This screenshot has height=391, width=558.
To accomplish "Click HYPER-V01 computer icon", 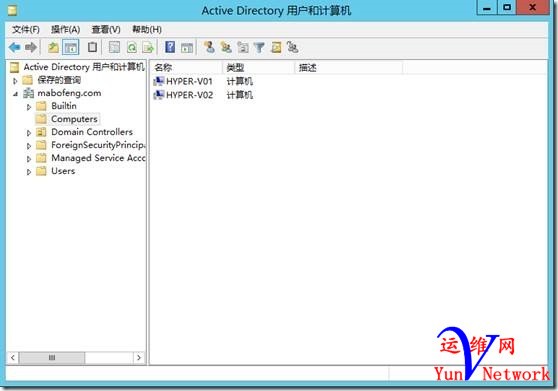I will 158,81.
